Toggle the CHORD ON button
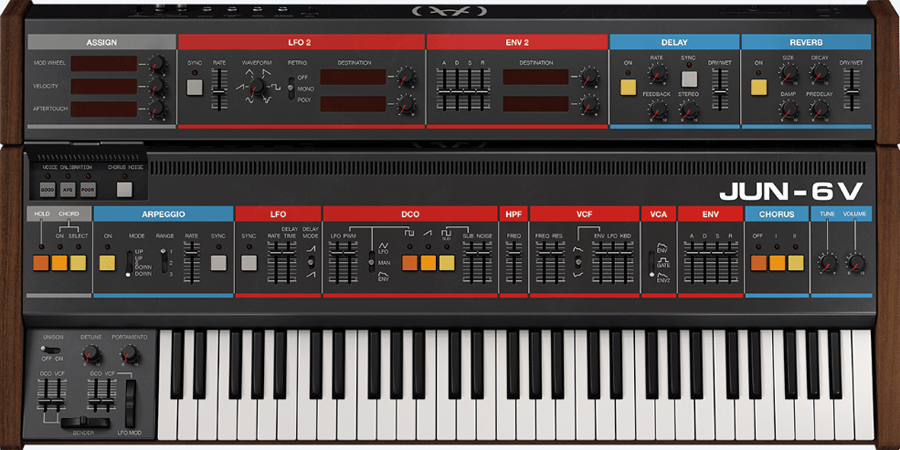Screen dimensions: 900x450 click(x=60, y=263)
